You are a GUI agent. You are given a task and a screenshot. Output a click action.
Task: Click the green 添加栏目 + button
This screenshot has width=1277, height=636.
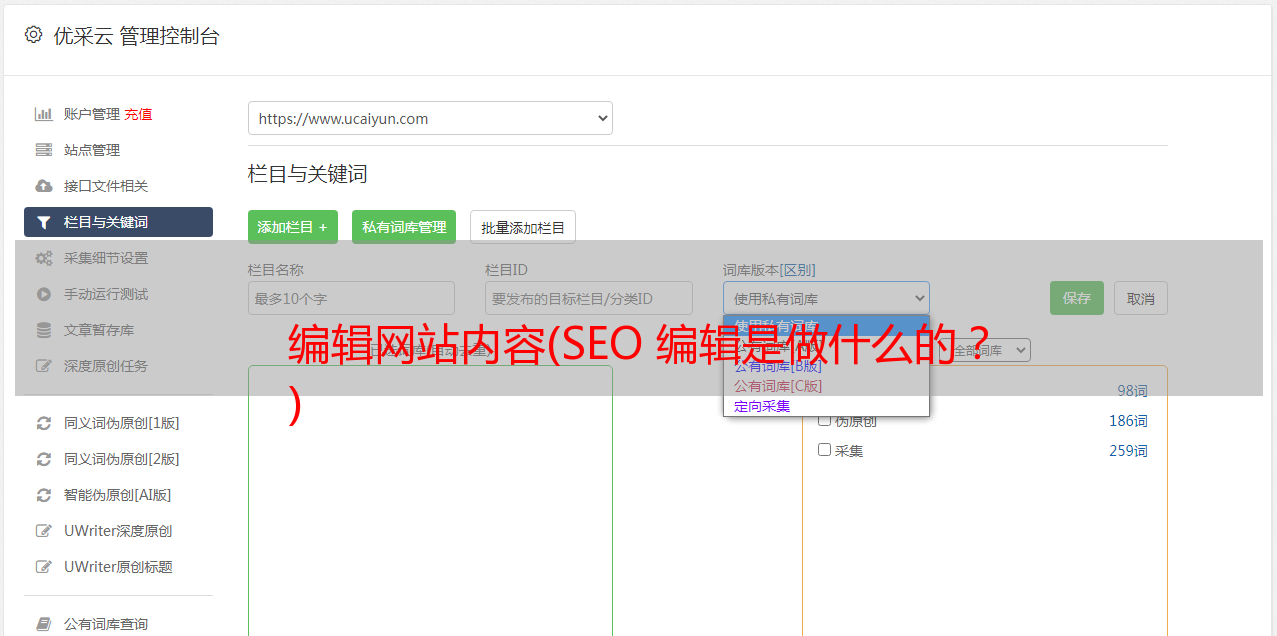point(293,227)
